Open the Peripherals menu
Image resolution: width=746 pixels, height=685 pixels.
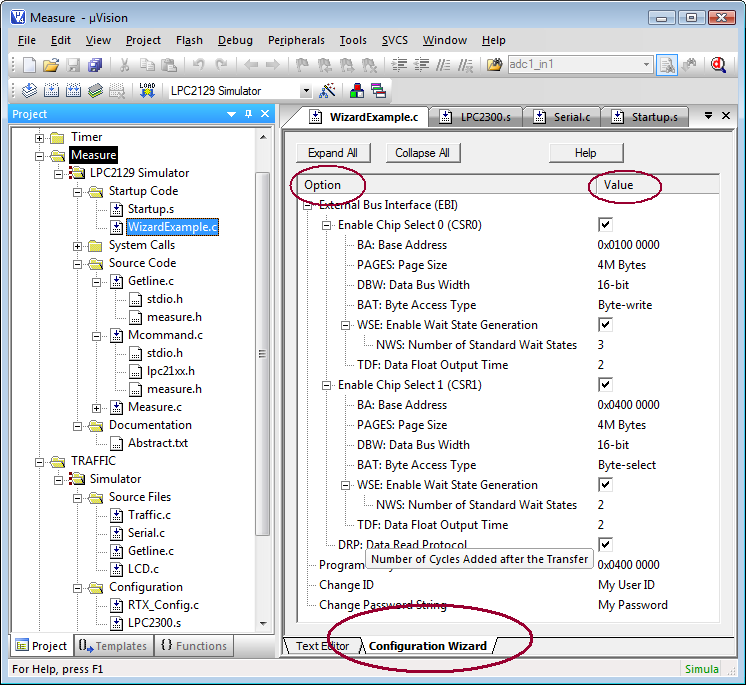[x=296, y=40]
